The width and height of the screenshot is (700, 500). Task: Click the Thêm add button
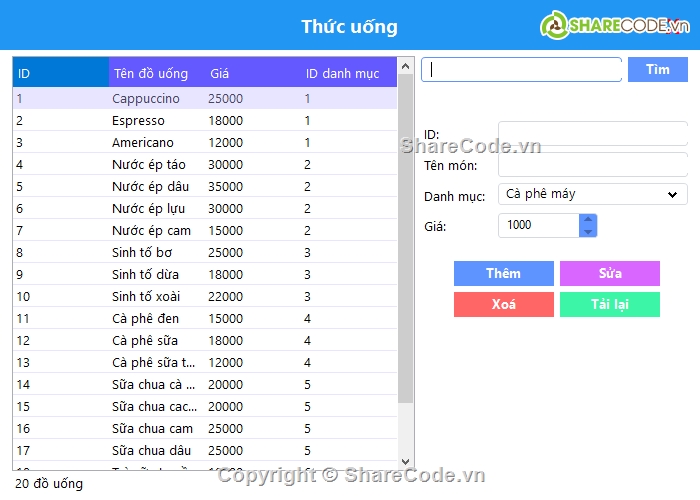(x=503, y=274)
